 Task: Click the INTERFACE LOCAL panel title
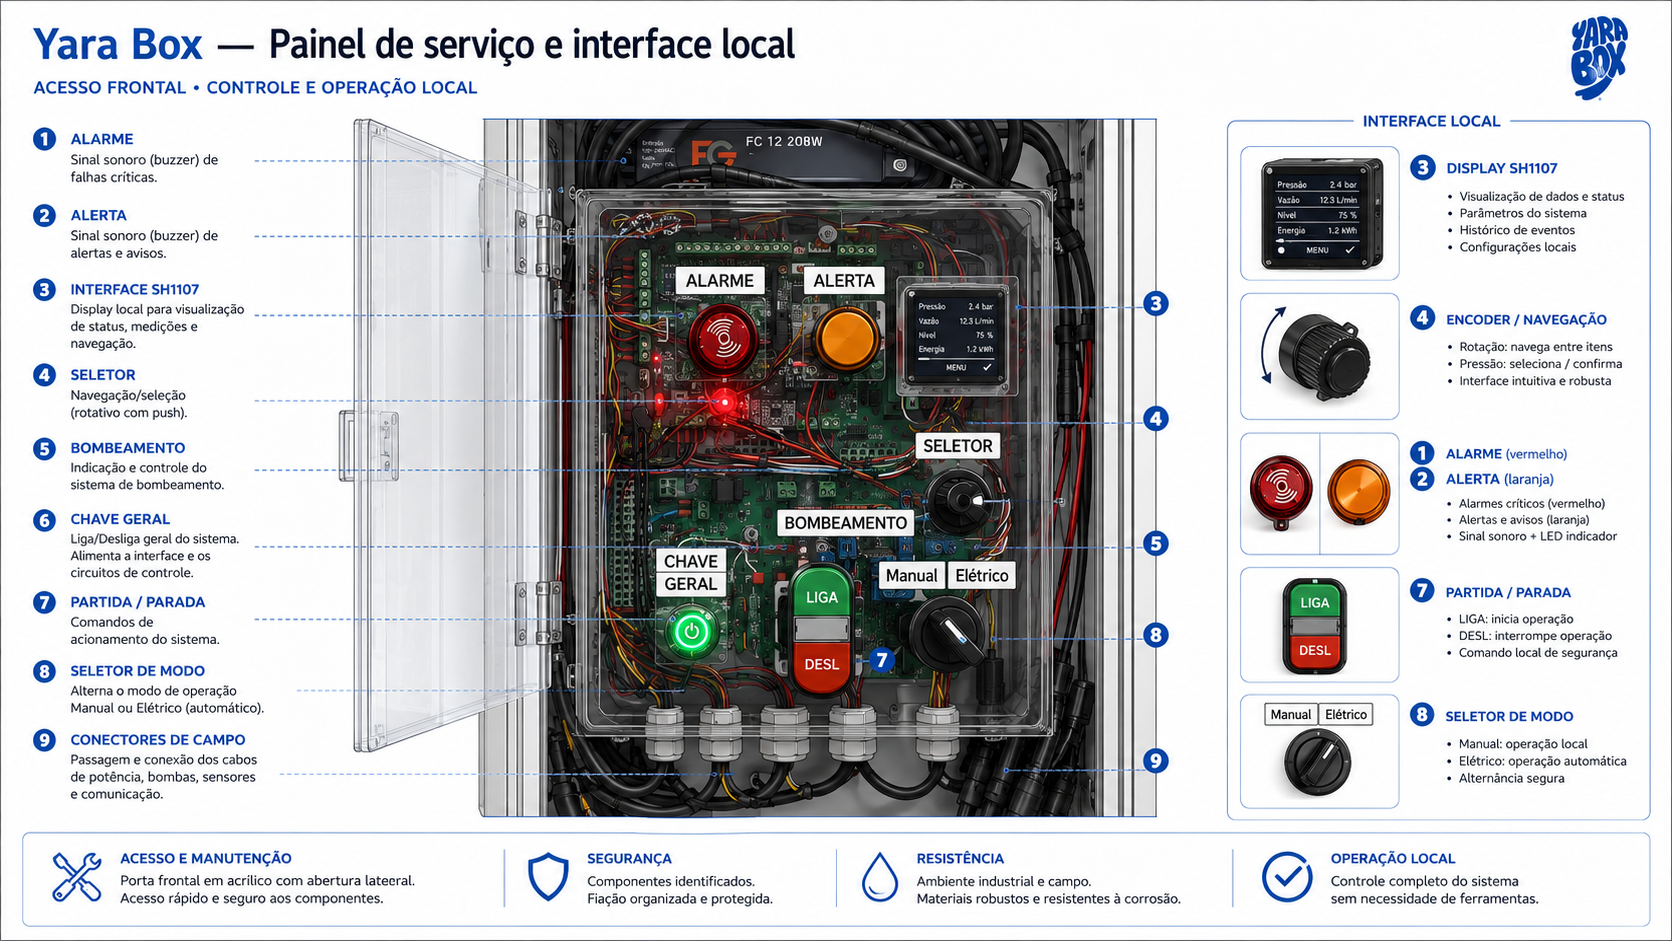coord(1431,121)
